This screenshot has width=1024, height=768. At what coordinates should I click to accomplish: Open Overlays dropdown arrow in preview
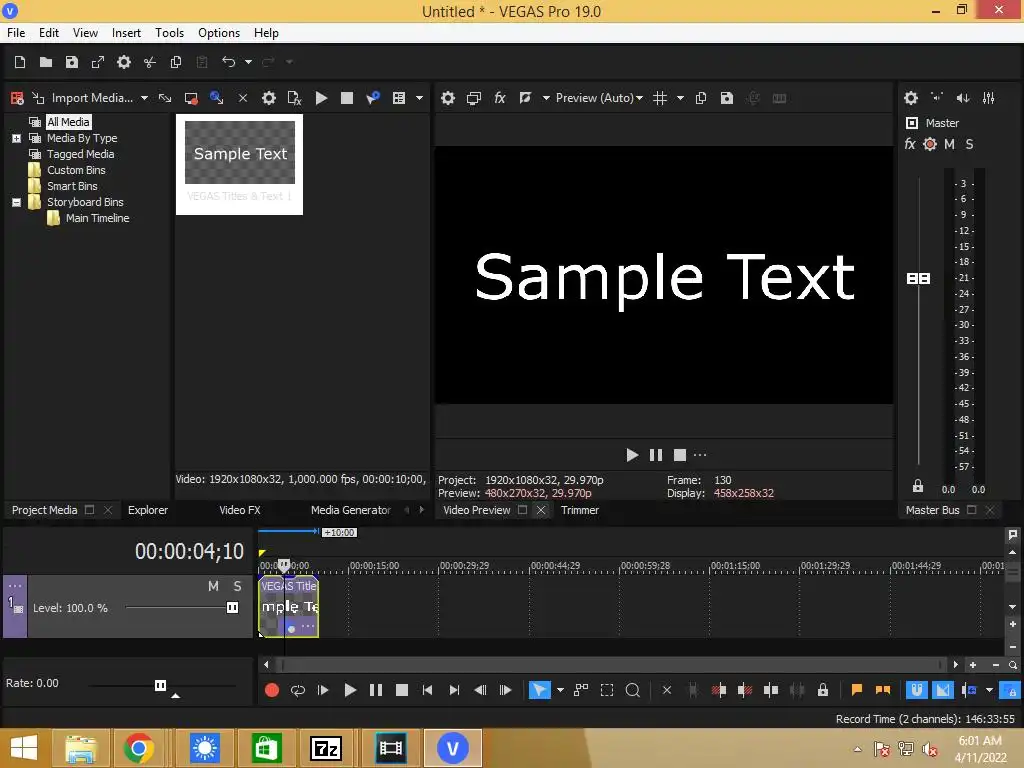(x=680, y=98)
